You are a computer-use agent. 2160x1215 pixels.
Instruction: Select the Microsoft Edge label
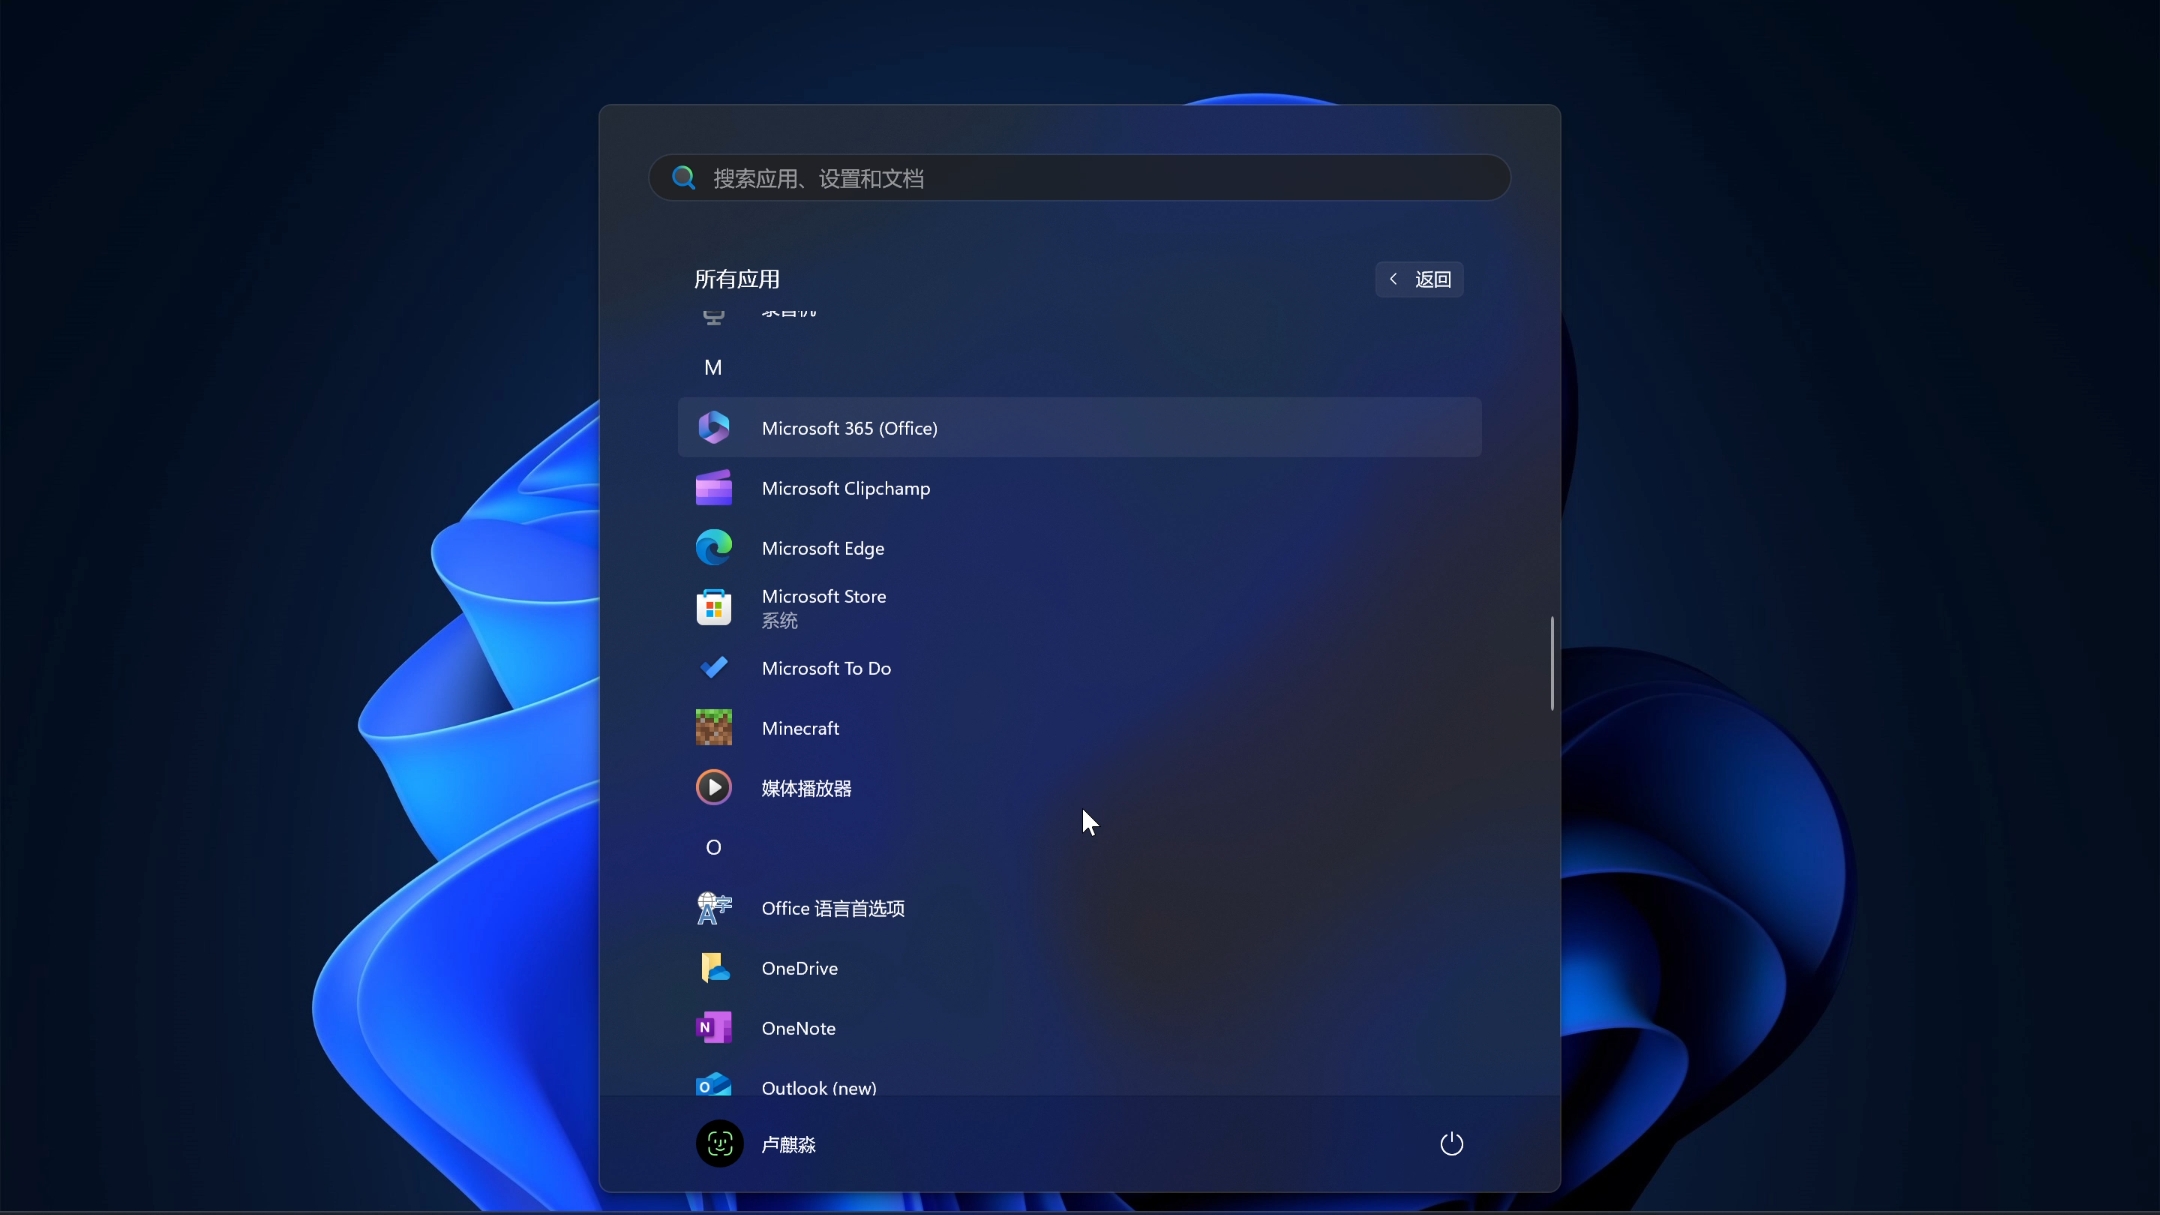click(x=822, y=548)
